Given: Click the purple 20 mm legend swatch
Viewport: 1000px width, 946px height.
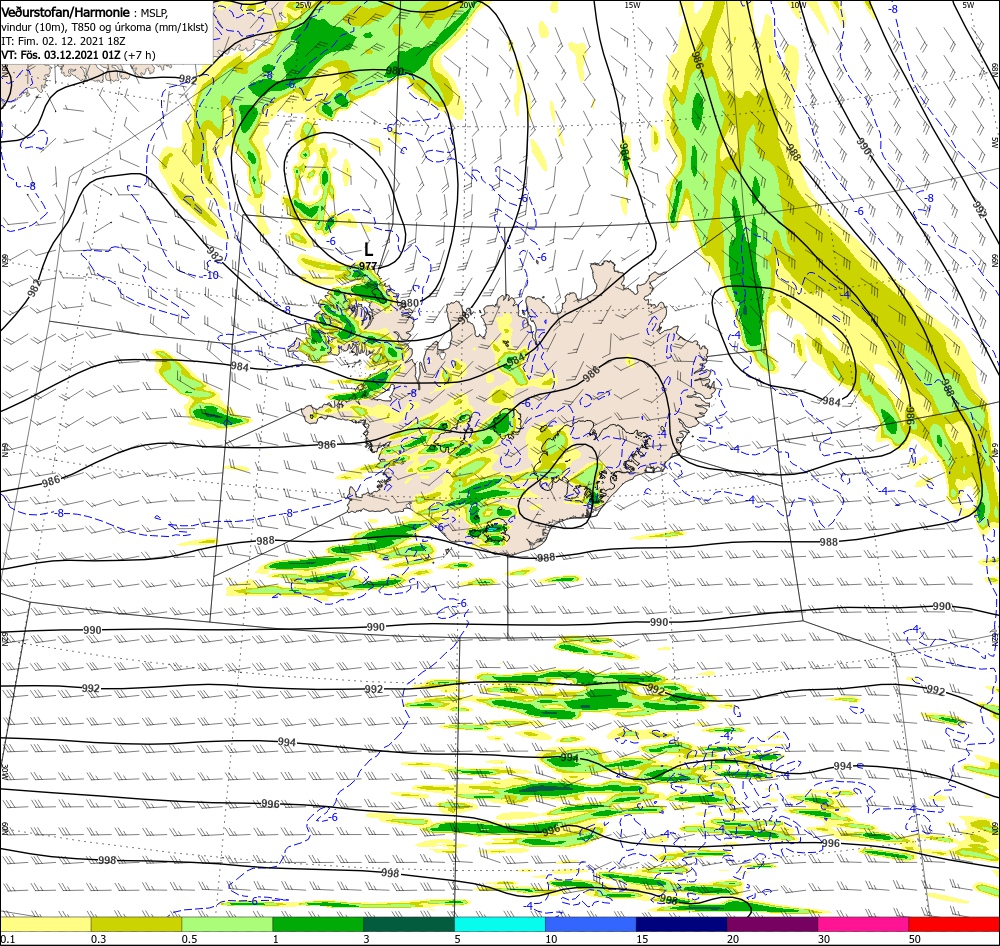Looking at the screenshot, I should 772,924.
